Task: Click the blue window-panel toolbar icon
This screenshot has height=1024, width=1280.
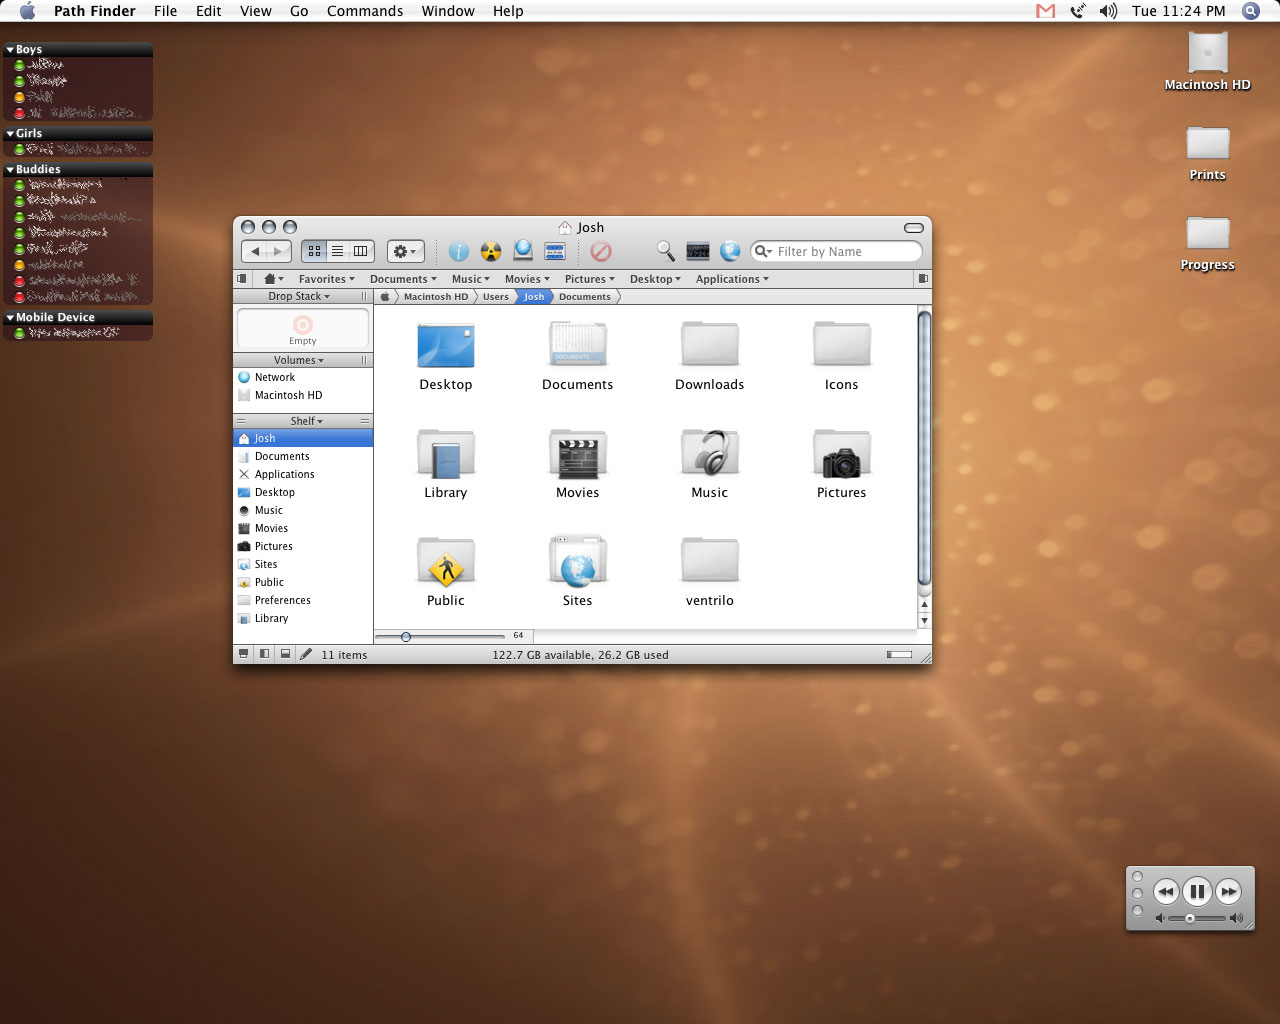Action: (555, 251)
